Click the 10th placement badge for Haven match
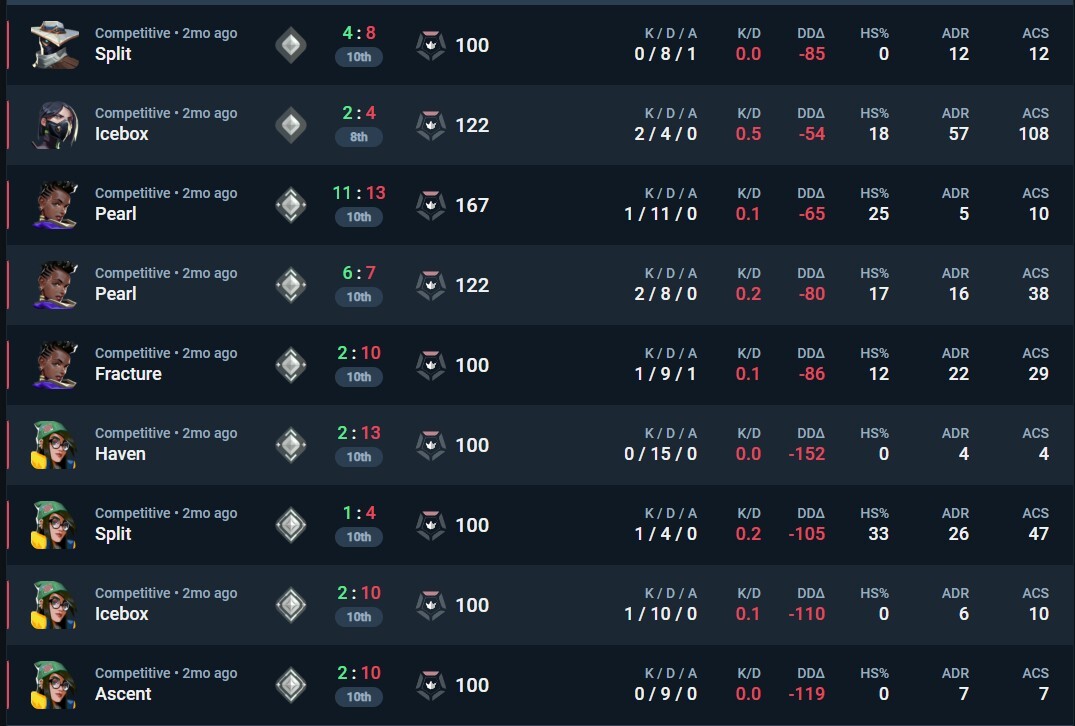This screenshot has width=1075, height=726. coord(359,457)
